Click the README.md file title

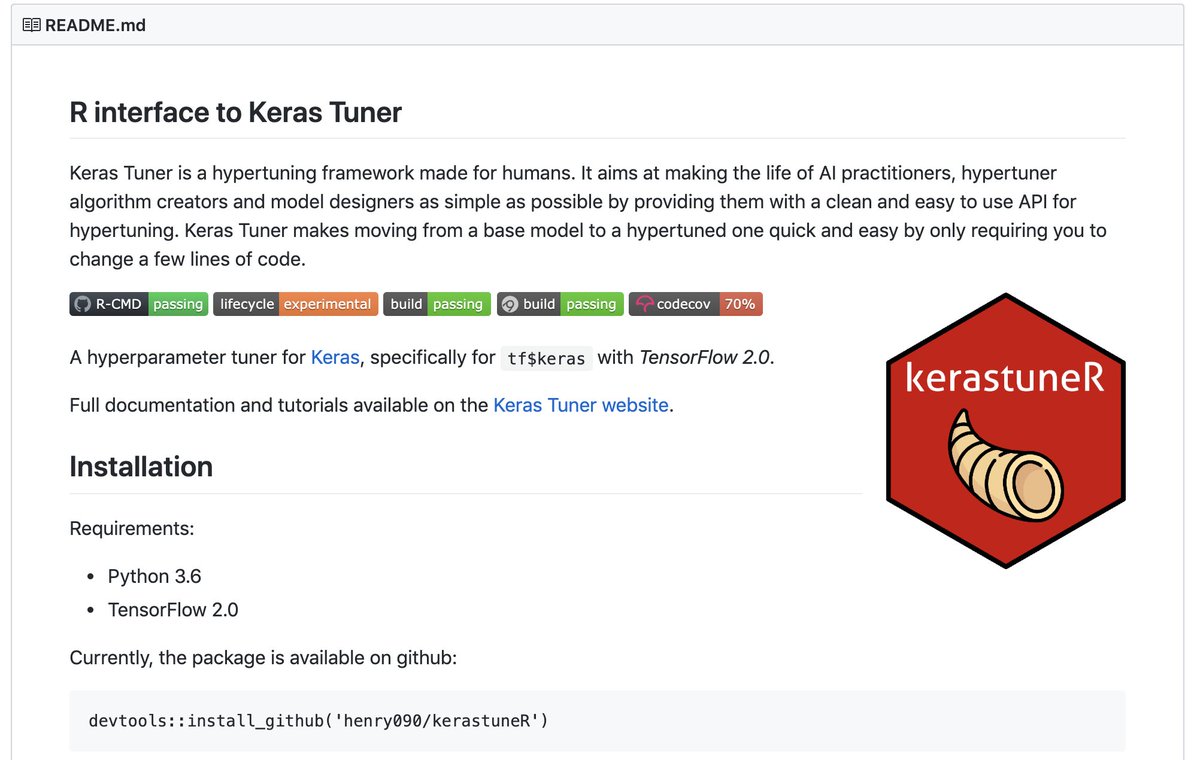pyautogui.click(x=95, y=25)
